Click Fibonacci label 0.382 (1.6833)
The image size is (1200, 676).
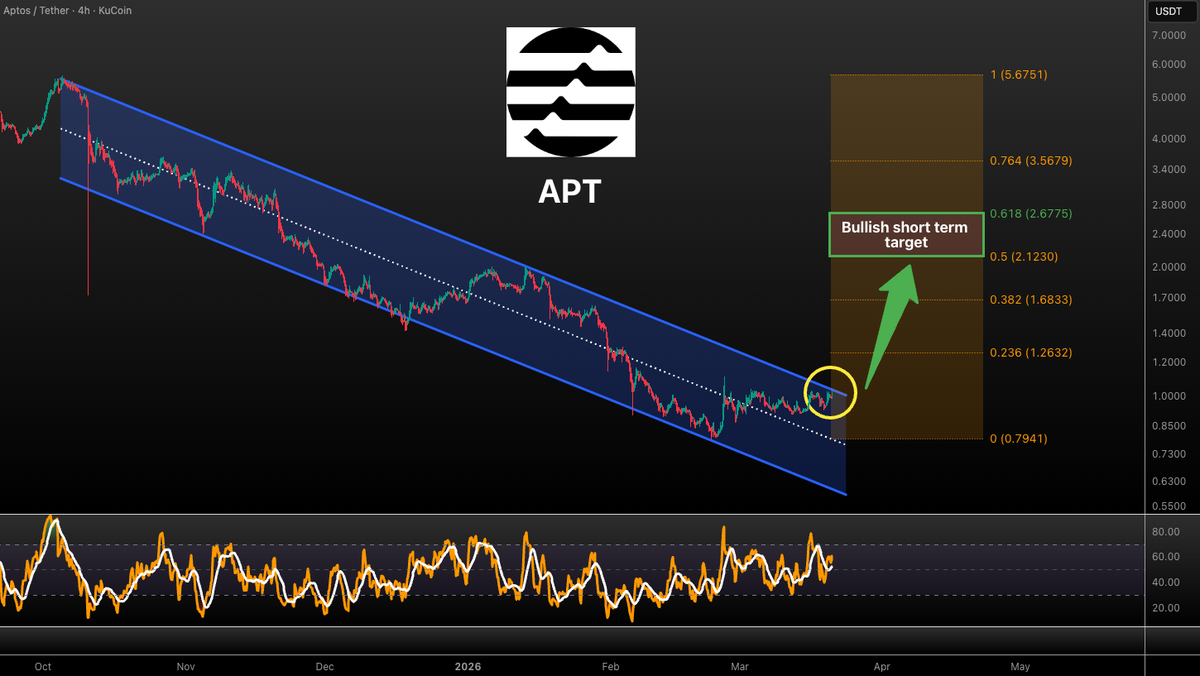point(1031,300)
